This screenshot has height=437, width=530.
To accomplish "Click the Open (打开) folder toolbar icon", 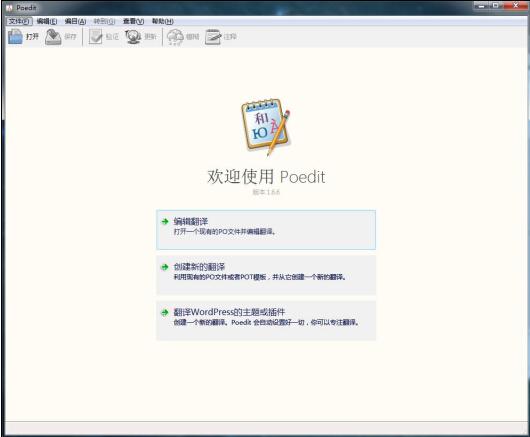I will coord(15,37).
